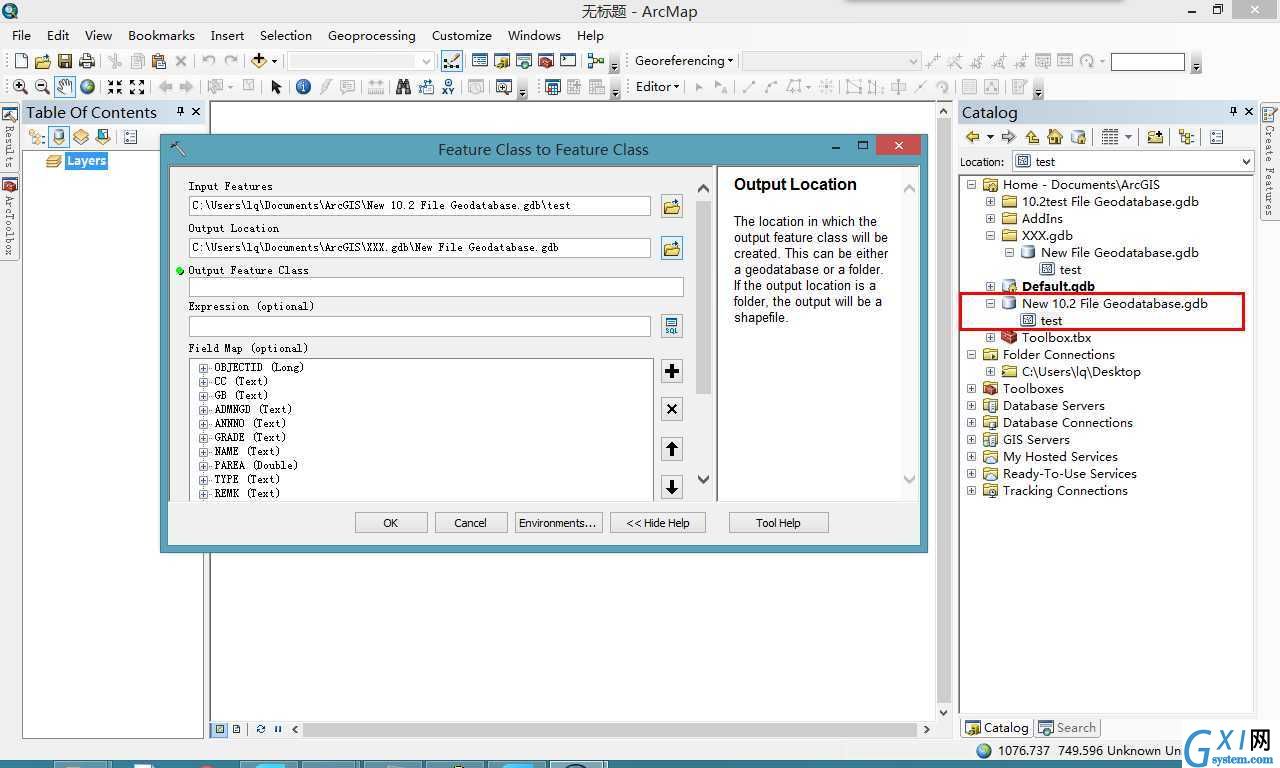
Task: Click the Find binoculars icon
Action: (x=403, y=87)
